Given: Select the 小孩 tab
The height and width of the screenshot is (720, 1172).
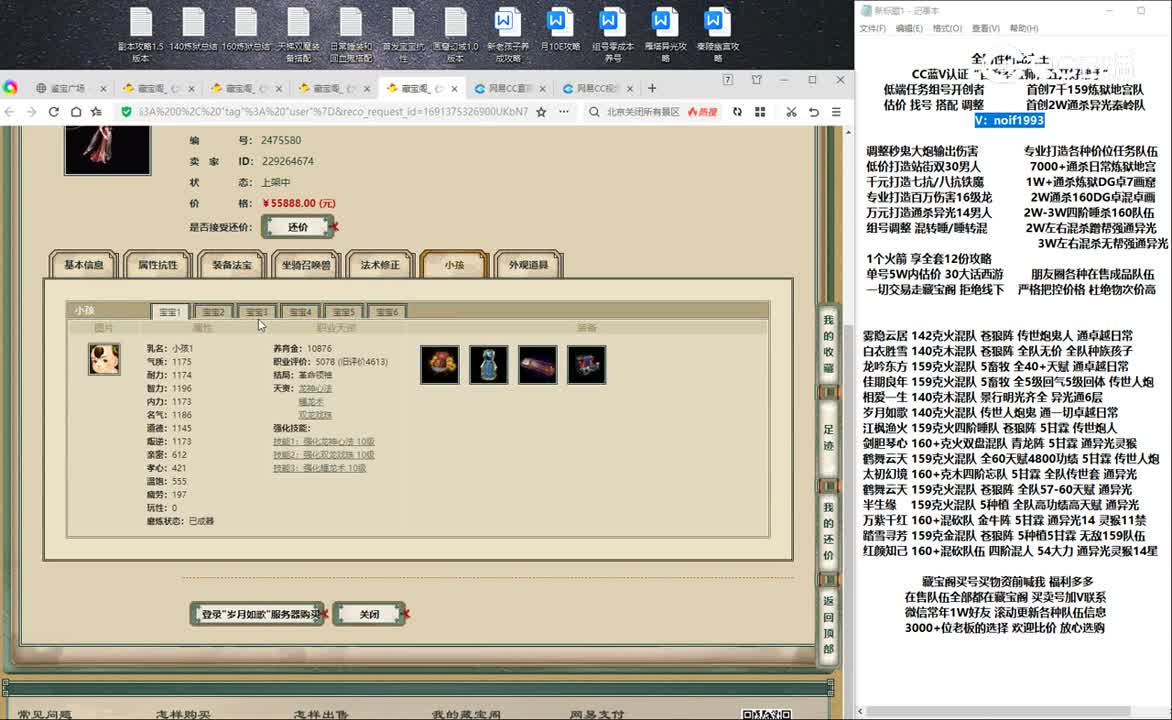Looking at the screenshot, I should [x=454, y=265].
